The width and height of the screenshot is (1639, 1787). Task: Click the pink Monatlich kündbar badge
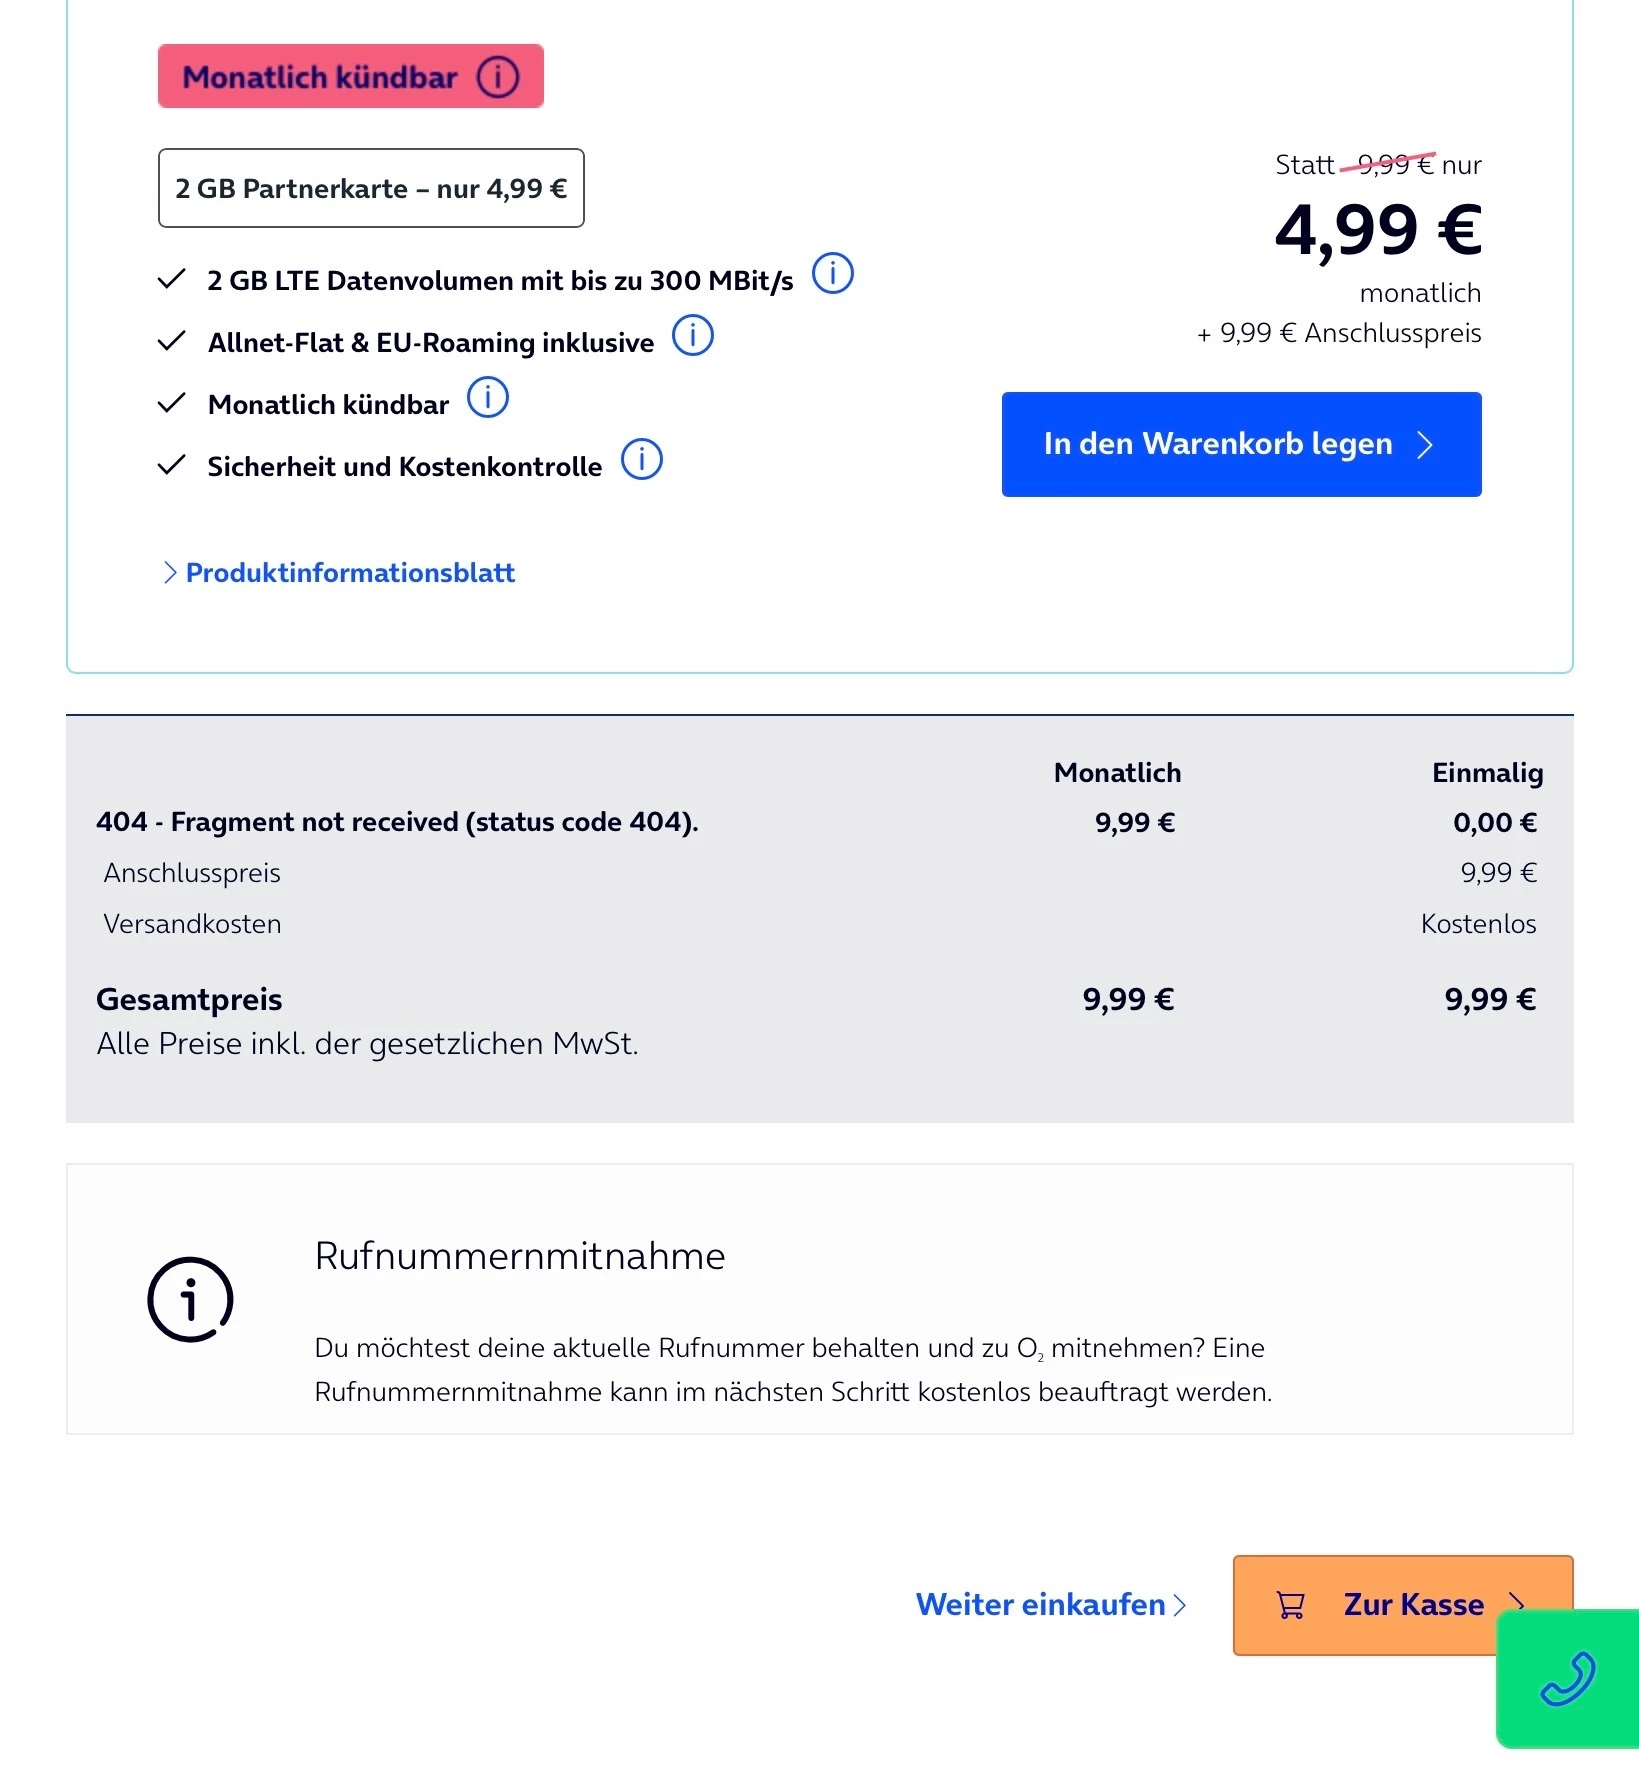point(350,76)
